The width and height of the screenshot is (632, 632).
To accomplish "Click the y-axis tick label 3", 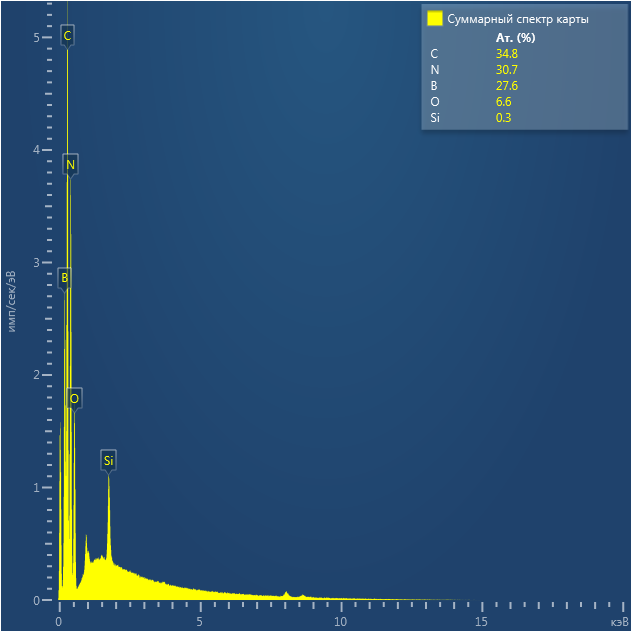I will (x=36, y=262).
